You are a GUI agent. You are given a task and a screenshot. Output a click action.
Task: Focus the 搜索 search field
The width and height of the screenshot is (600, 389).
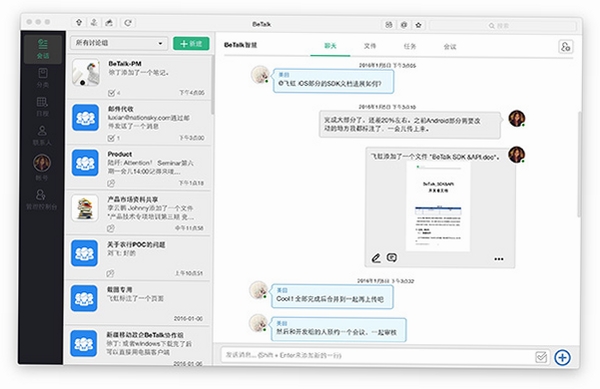click(502, 26)
